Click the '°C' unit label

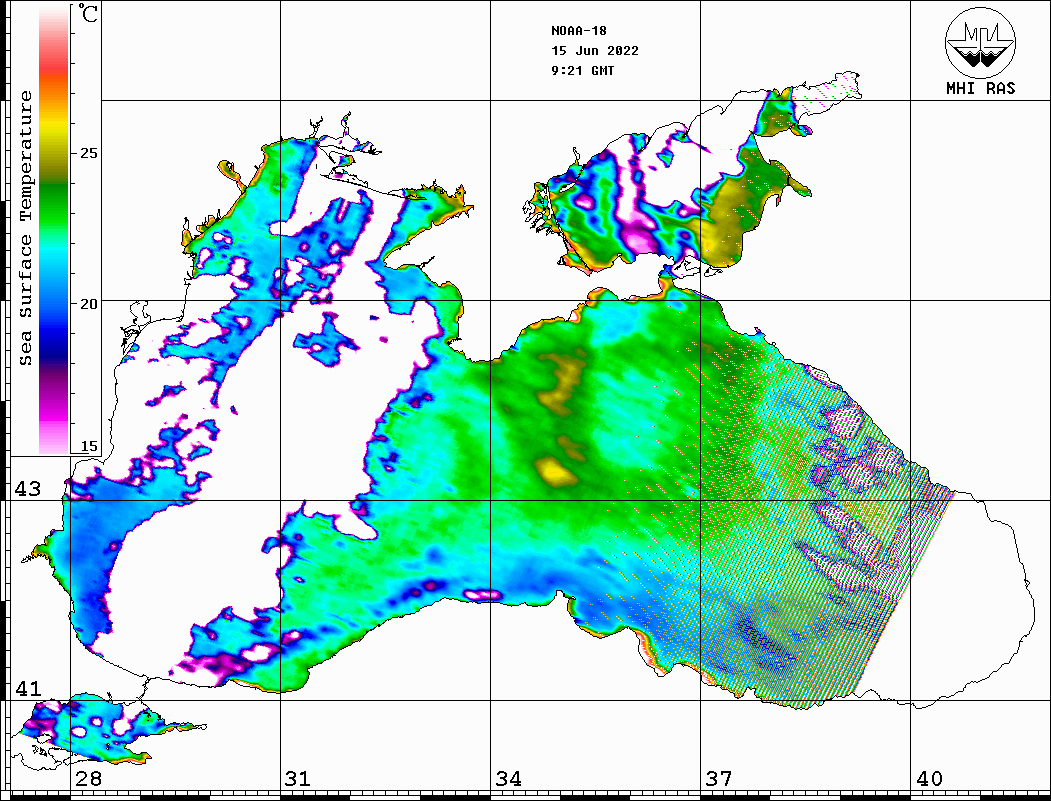(88, 14)
